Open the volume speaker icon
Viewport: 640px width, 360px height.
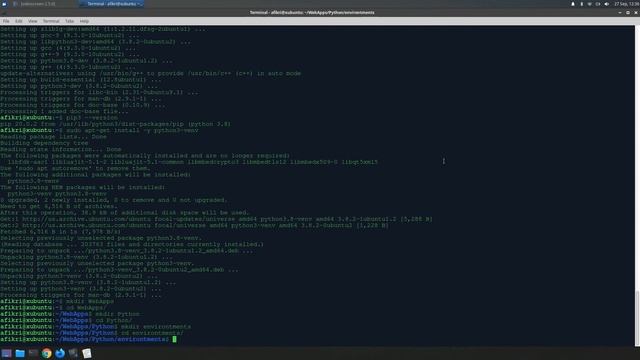[607, 4]
